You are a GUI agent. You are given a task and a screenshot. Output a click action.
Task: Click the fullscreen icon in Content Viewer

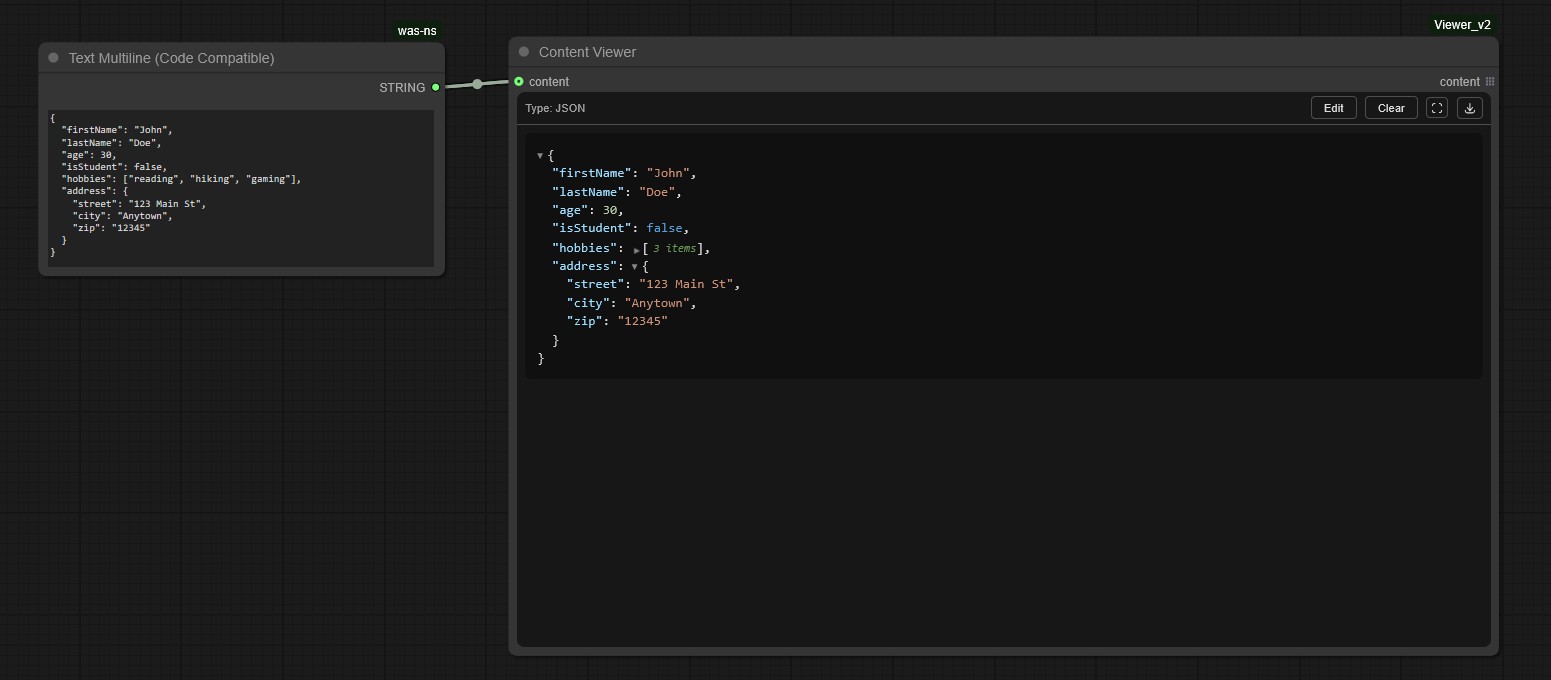pos(1437,108)
